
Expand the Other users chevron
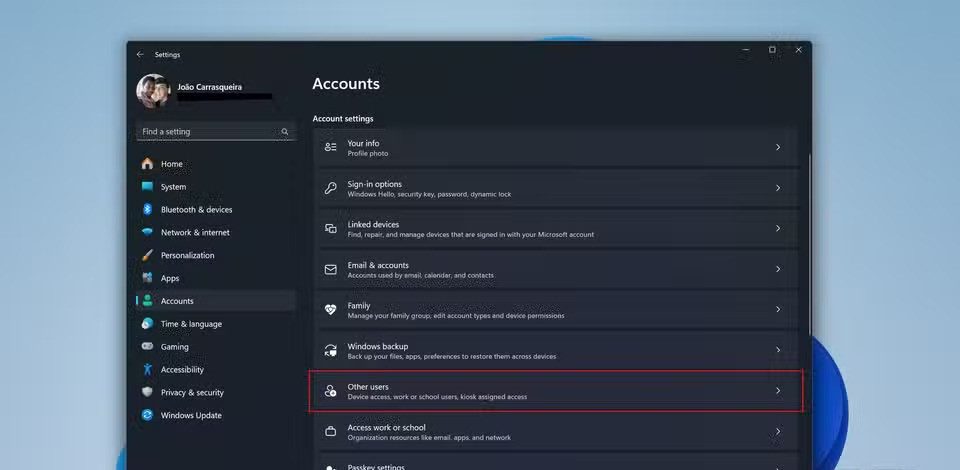tap(778, 390)
